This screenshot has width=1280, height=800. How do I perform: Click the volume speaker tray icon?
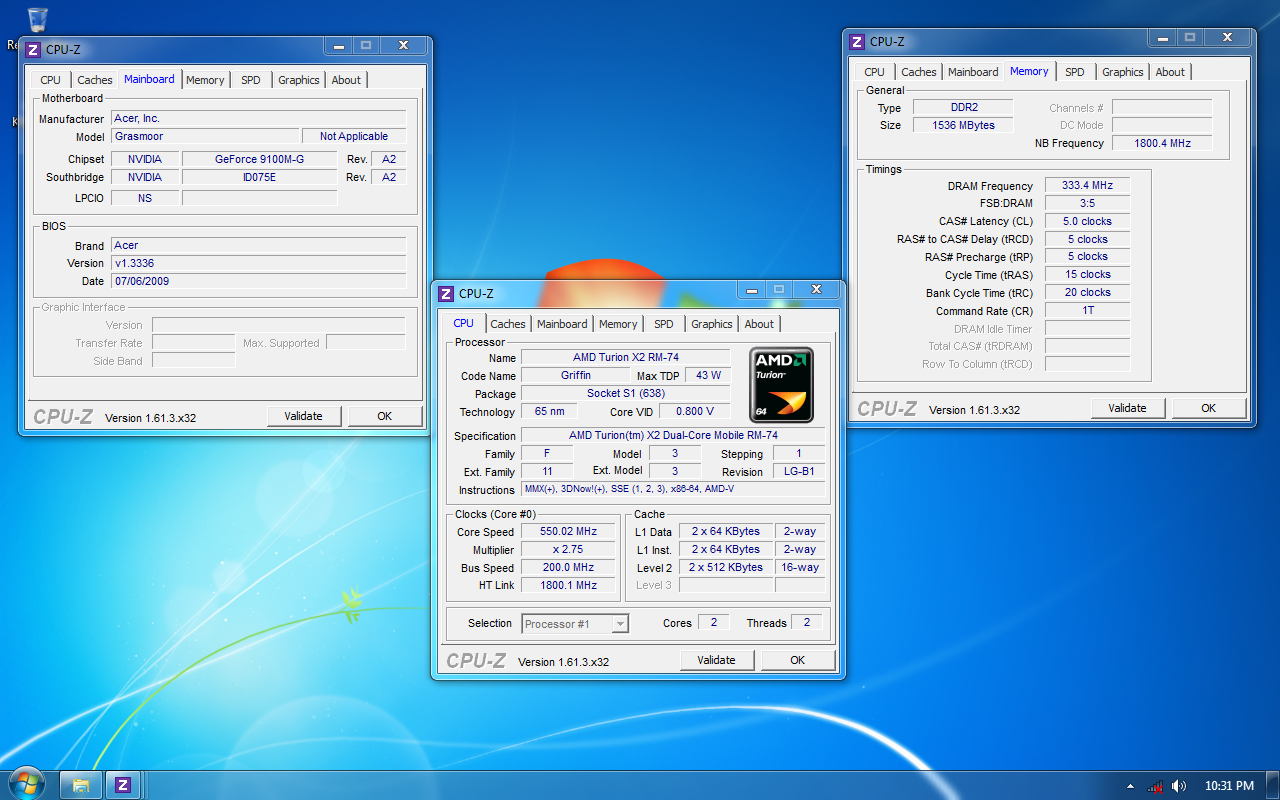(x=1179, y=786)
